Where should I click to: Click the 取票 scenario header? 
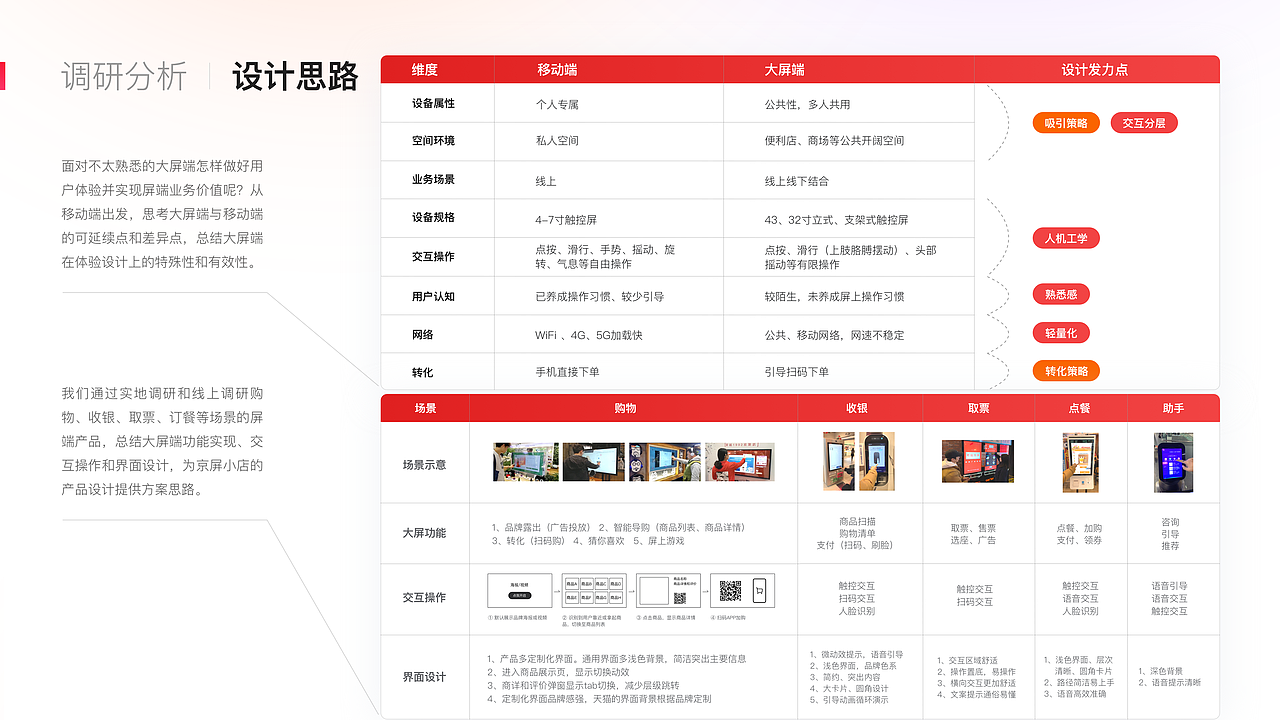978,409
